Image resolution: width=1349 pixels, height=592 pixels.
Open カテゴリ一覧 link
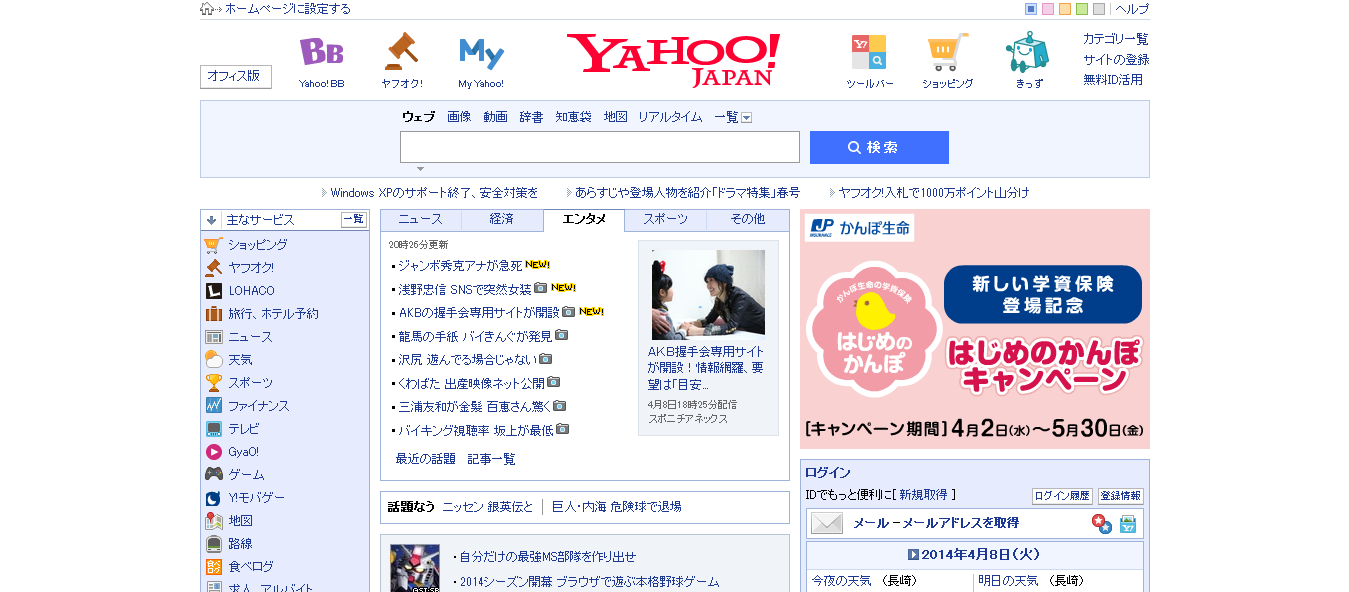click(1115, 39)
